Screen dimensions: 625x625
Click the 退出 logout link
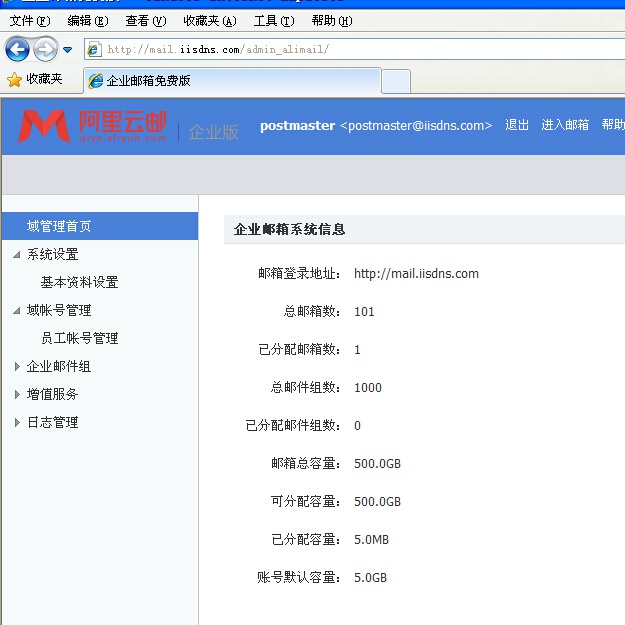pyautogui.click(x=517, y=125)
